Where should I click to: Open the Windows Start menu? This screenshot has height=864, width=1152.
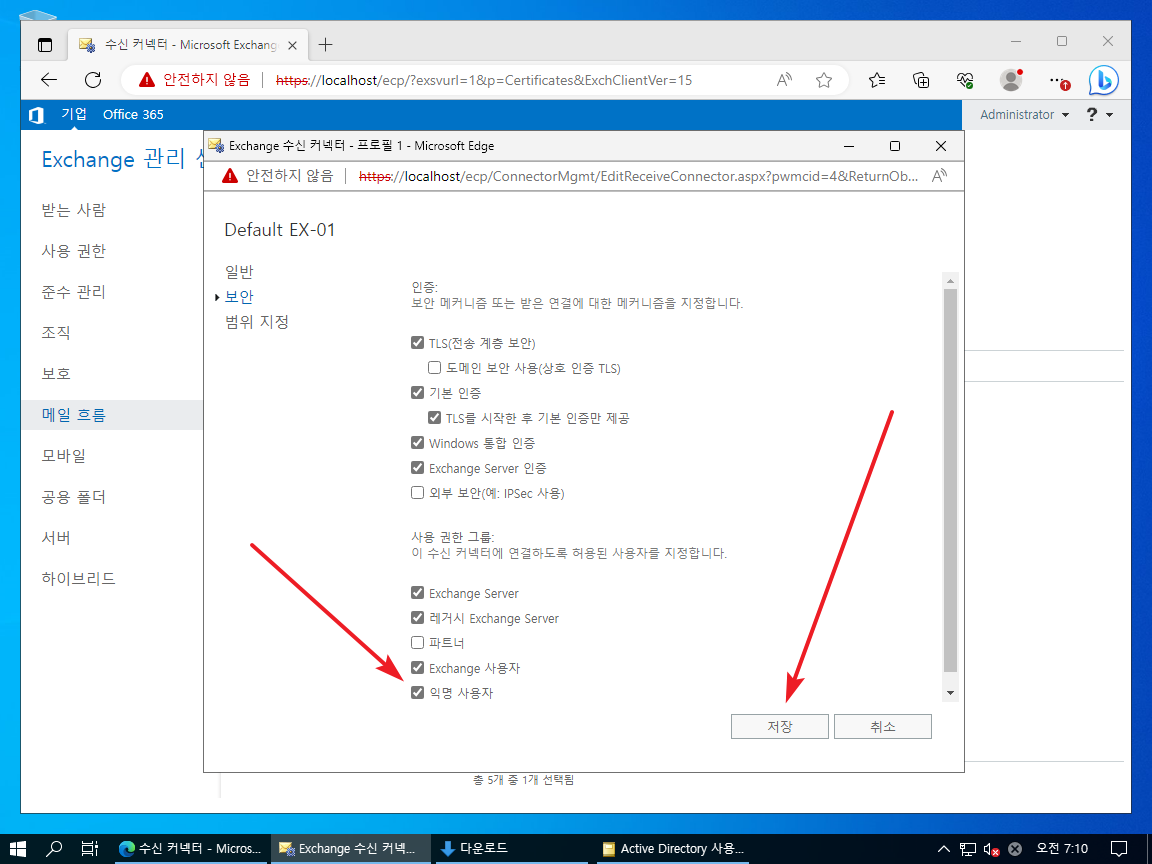click(18, 849)
